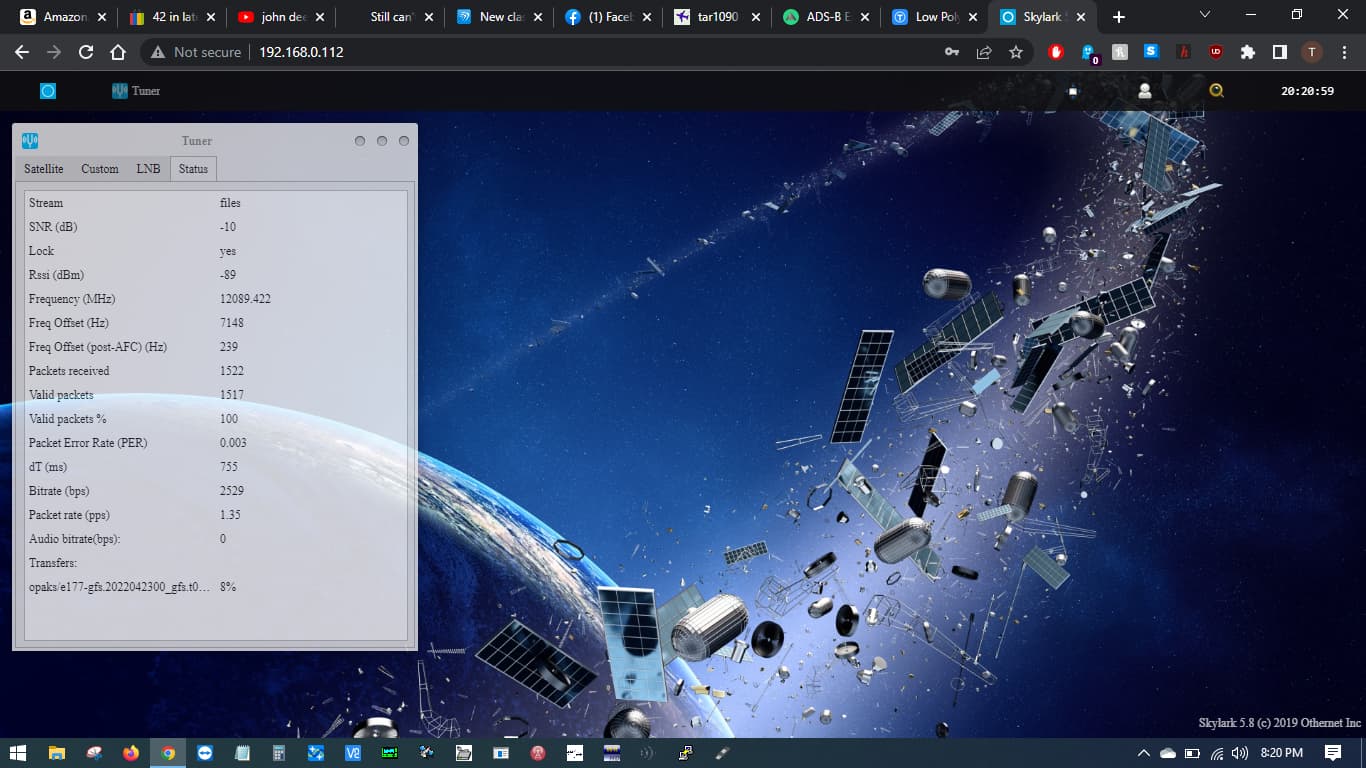Open the uBlock Origin shield extension
The height and width of the screenshot is (768, 1366).
coord(1216,52)
